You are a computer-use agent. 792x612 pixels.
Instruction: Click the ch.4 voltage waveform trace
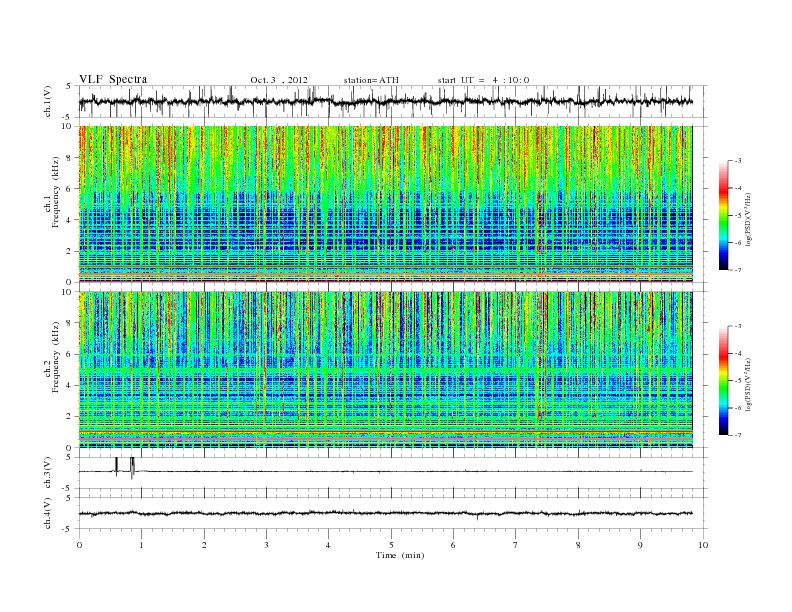[x=386, y=514]
